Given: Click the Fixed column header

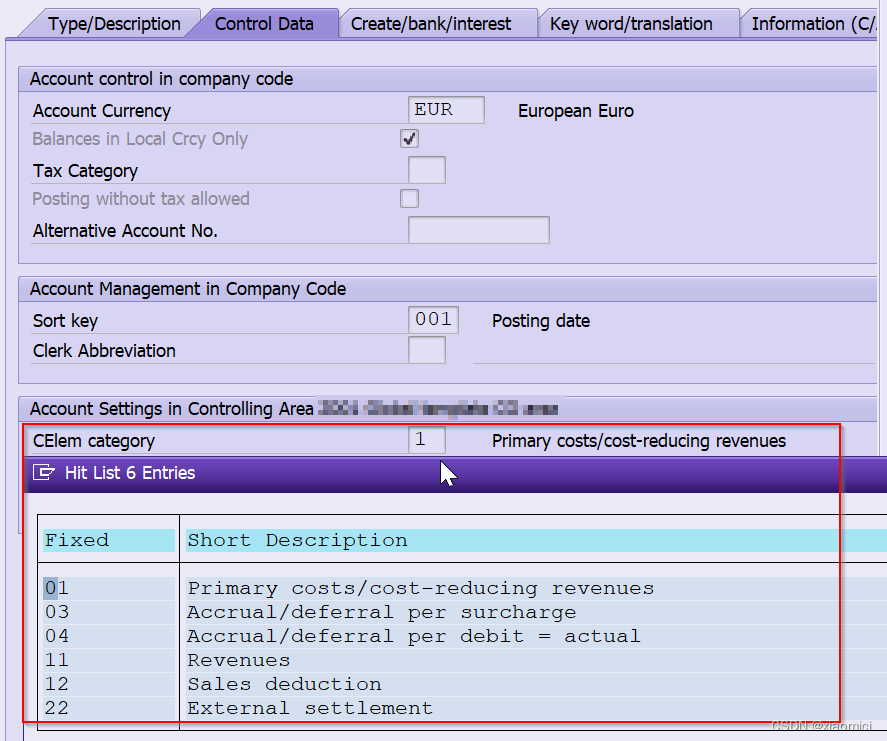Looking at the screenshot, I should (x=75, y=540).
